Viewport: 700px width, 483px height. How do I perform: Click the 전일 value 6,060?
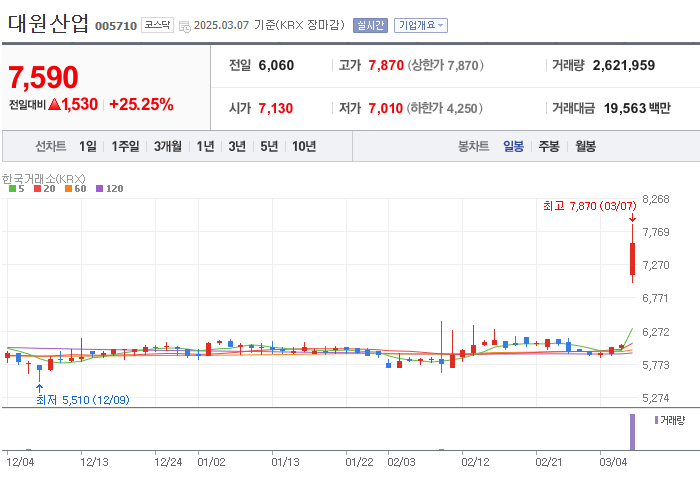pos(276,66)
